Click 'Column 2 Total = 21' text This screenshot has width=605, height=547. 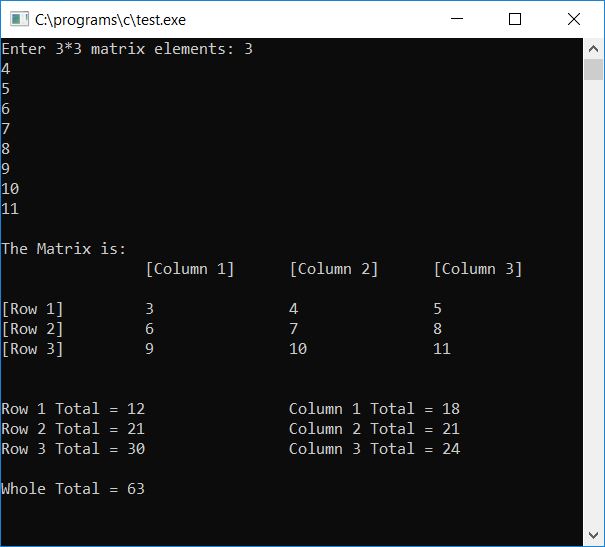click(374, 429)
